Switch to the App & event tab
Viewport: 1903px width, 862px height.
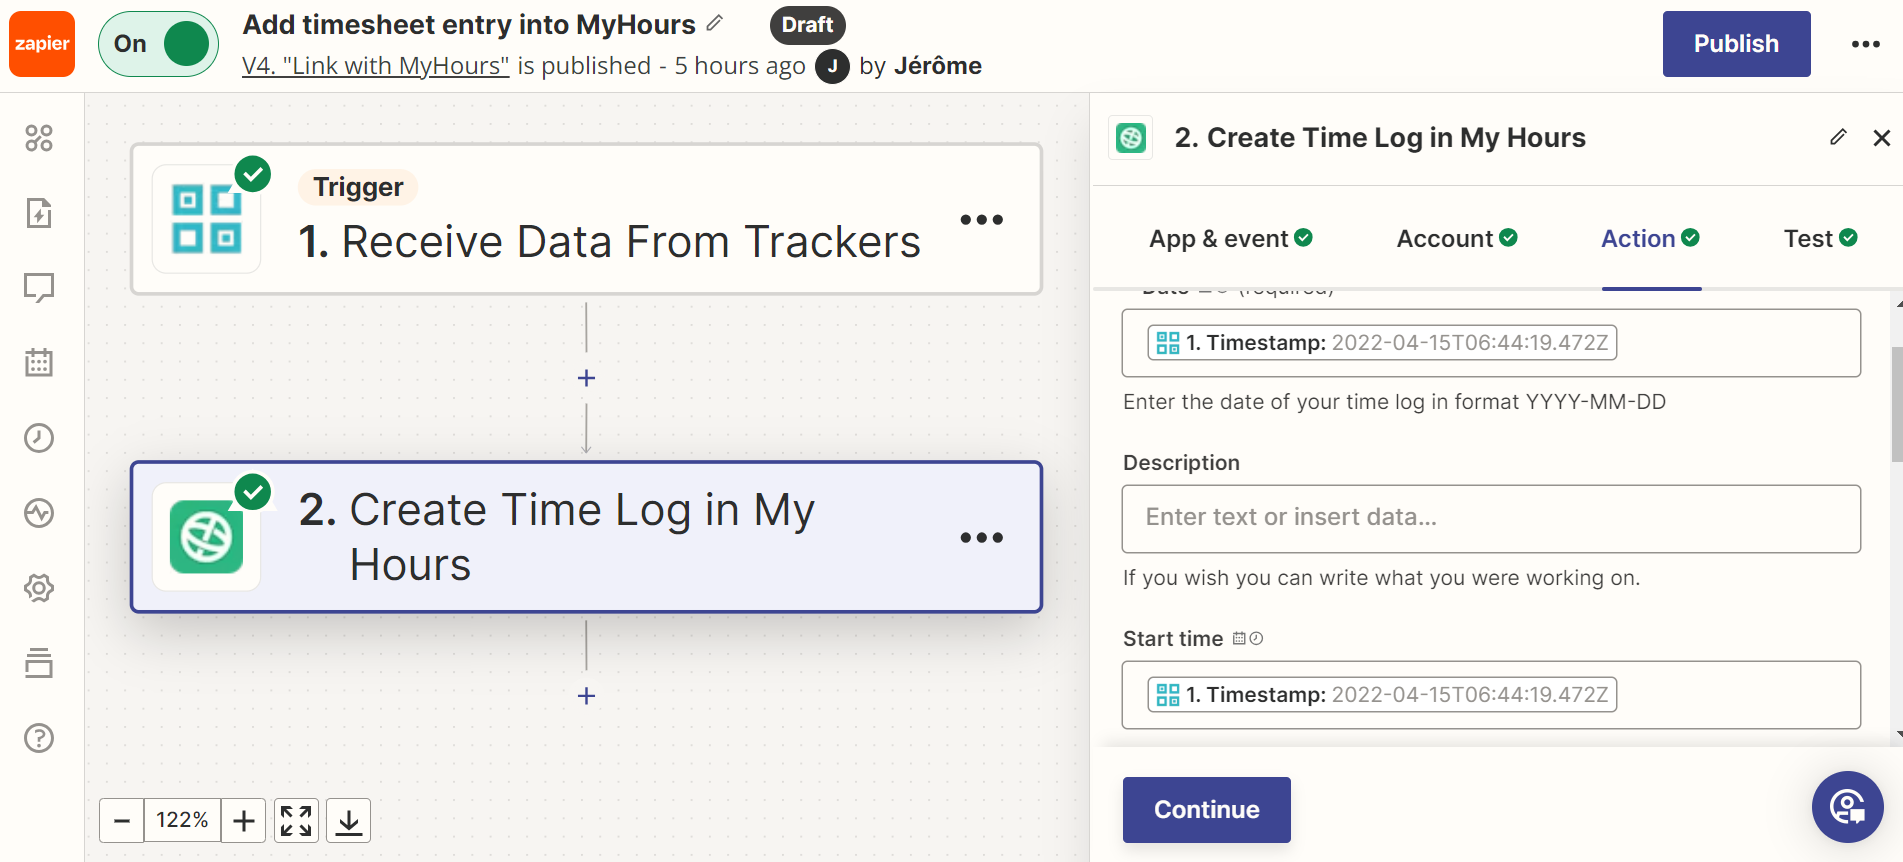point(1230,239)
